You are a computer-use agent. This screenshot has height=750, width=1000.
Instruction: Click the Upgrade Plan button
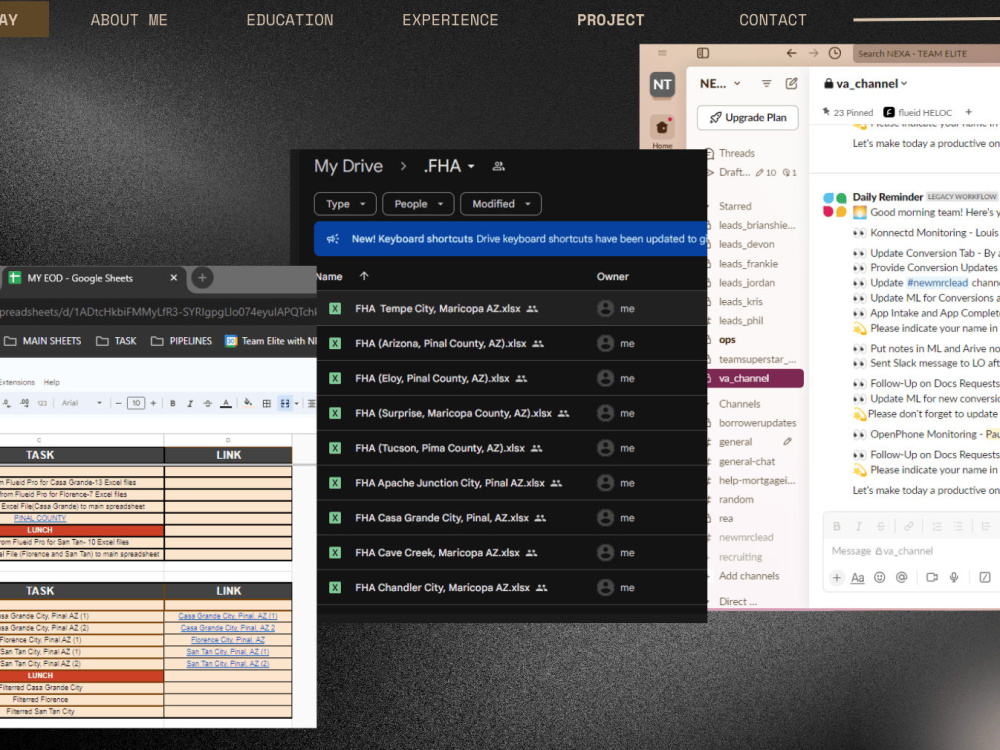[747, 117]
